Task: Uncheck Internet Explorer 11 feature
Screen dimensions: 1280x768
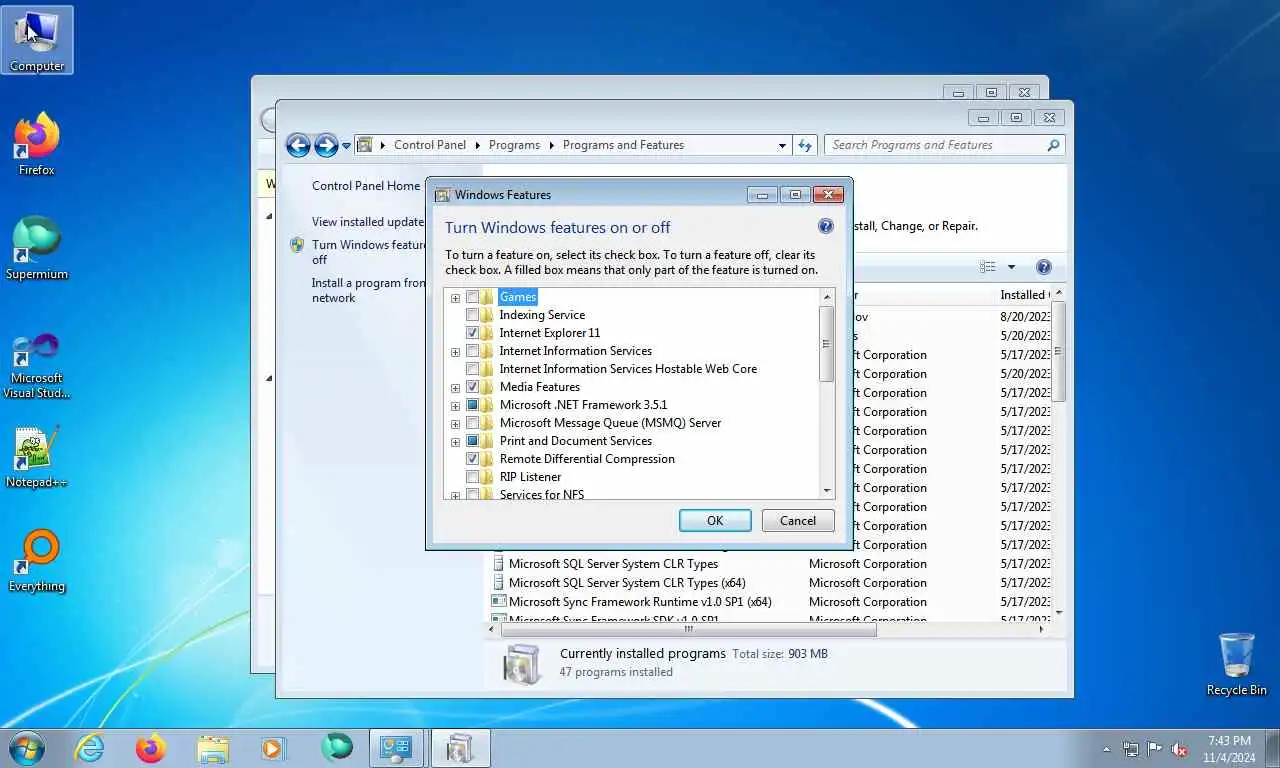Action: (472, 333)
